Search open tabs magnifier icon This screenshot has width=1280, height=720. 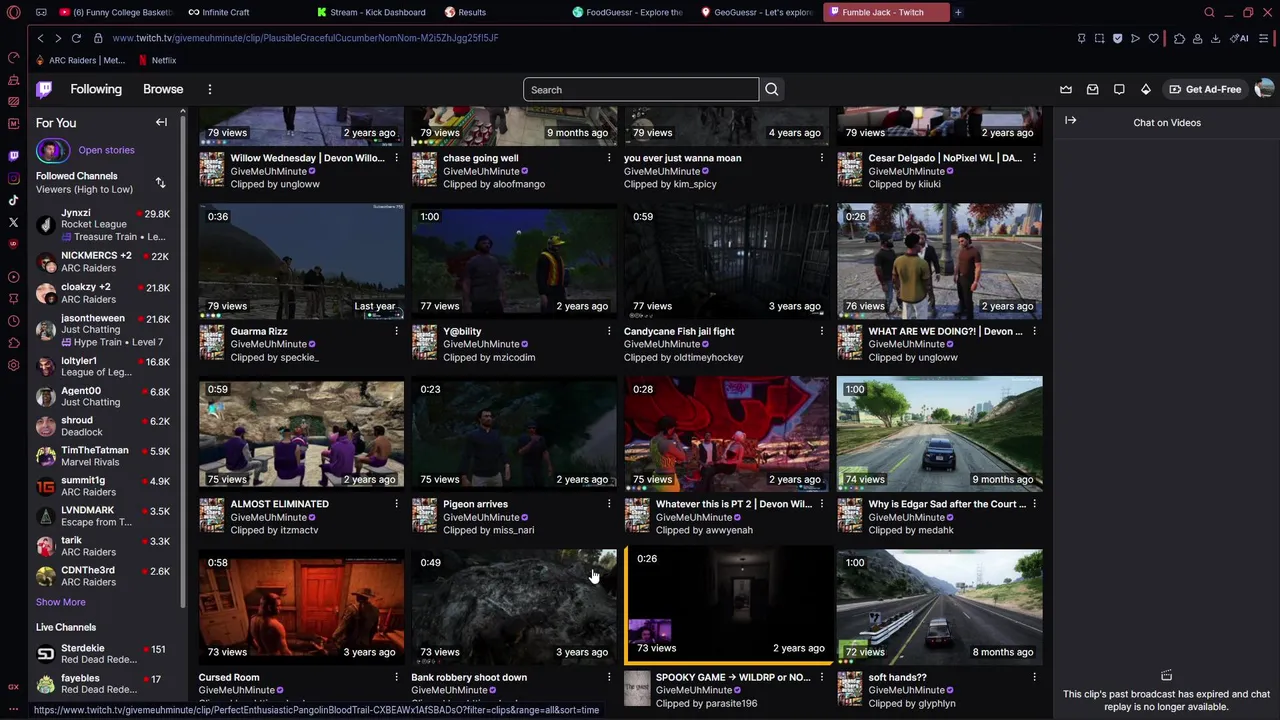(x=1209, y=12)
